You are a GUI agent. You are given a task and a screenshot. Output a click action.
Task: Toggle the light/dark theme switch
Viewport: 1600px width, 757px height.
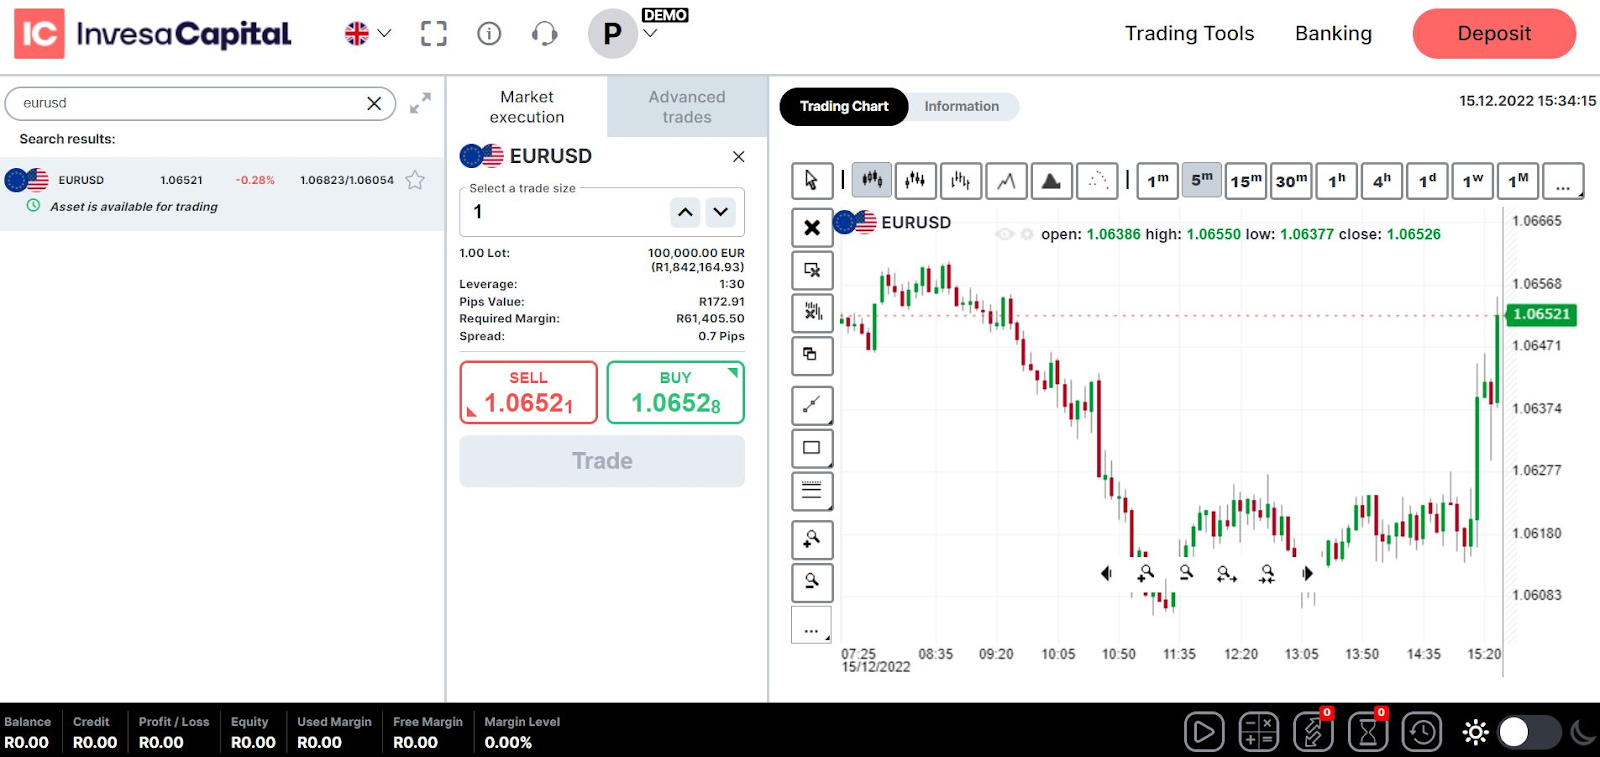tap(1529, 732)
